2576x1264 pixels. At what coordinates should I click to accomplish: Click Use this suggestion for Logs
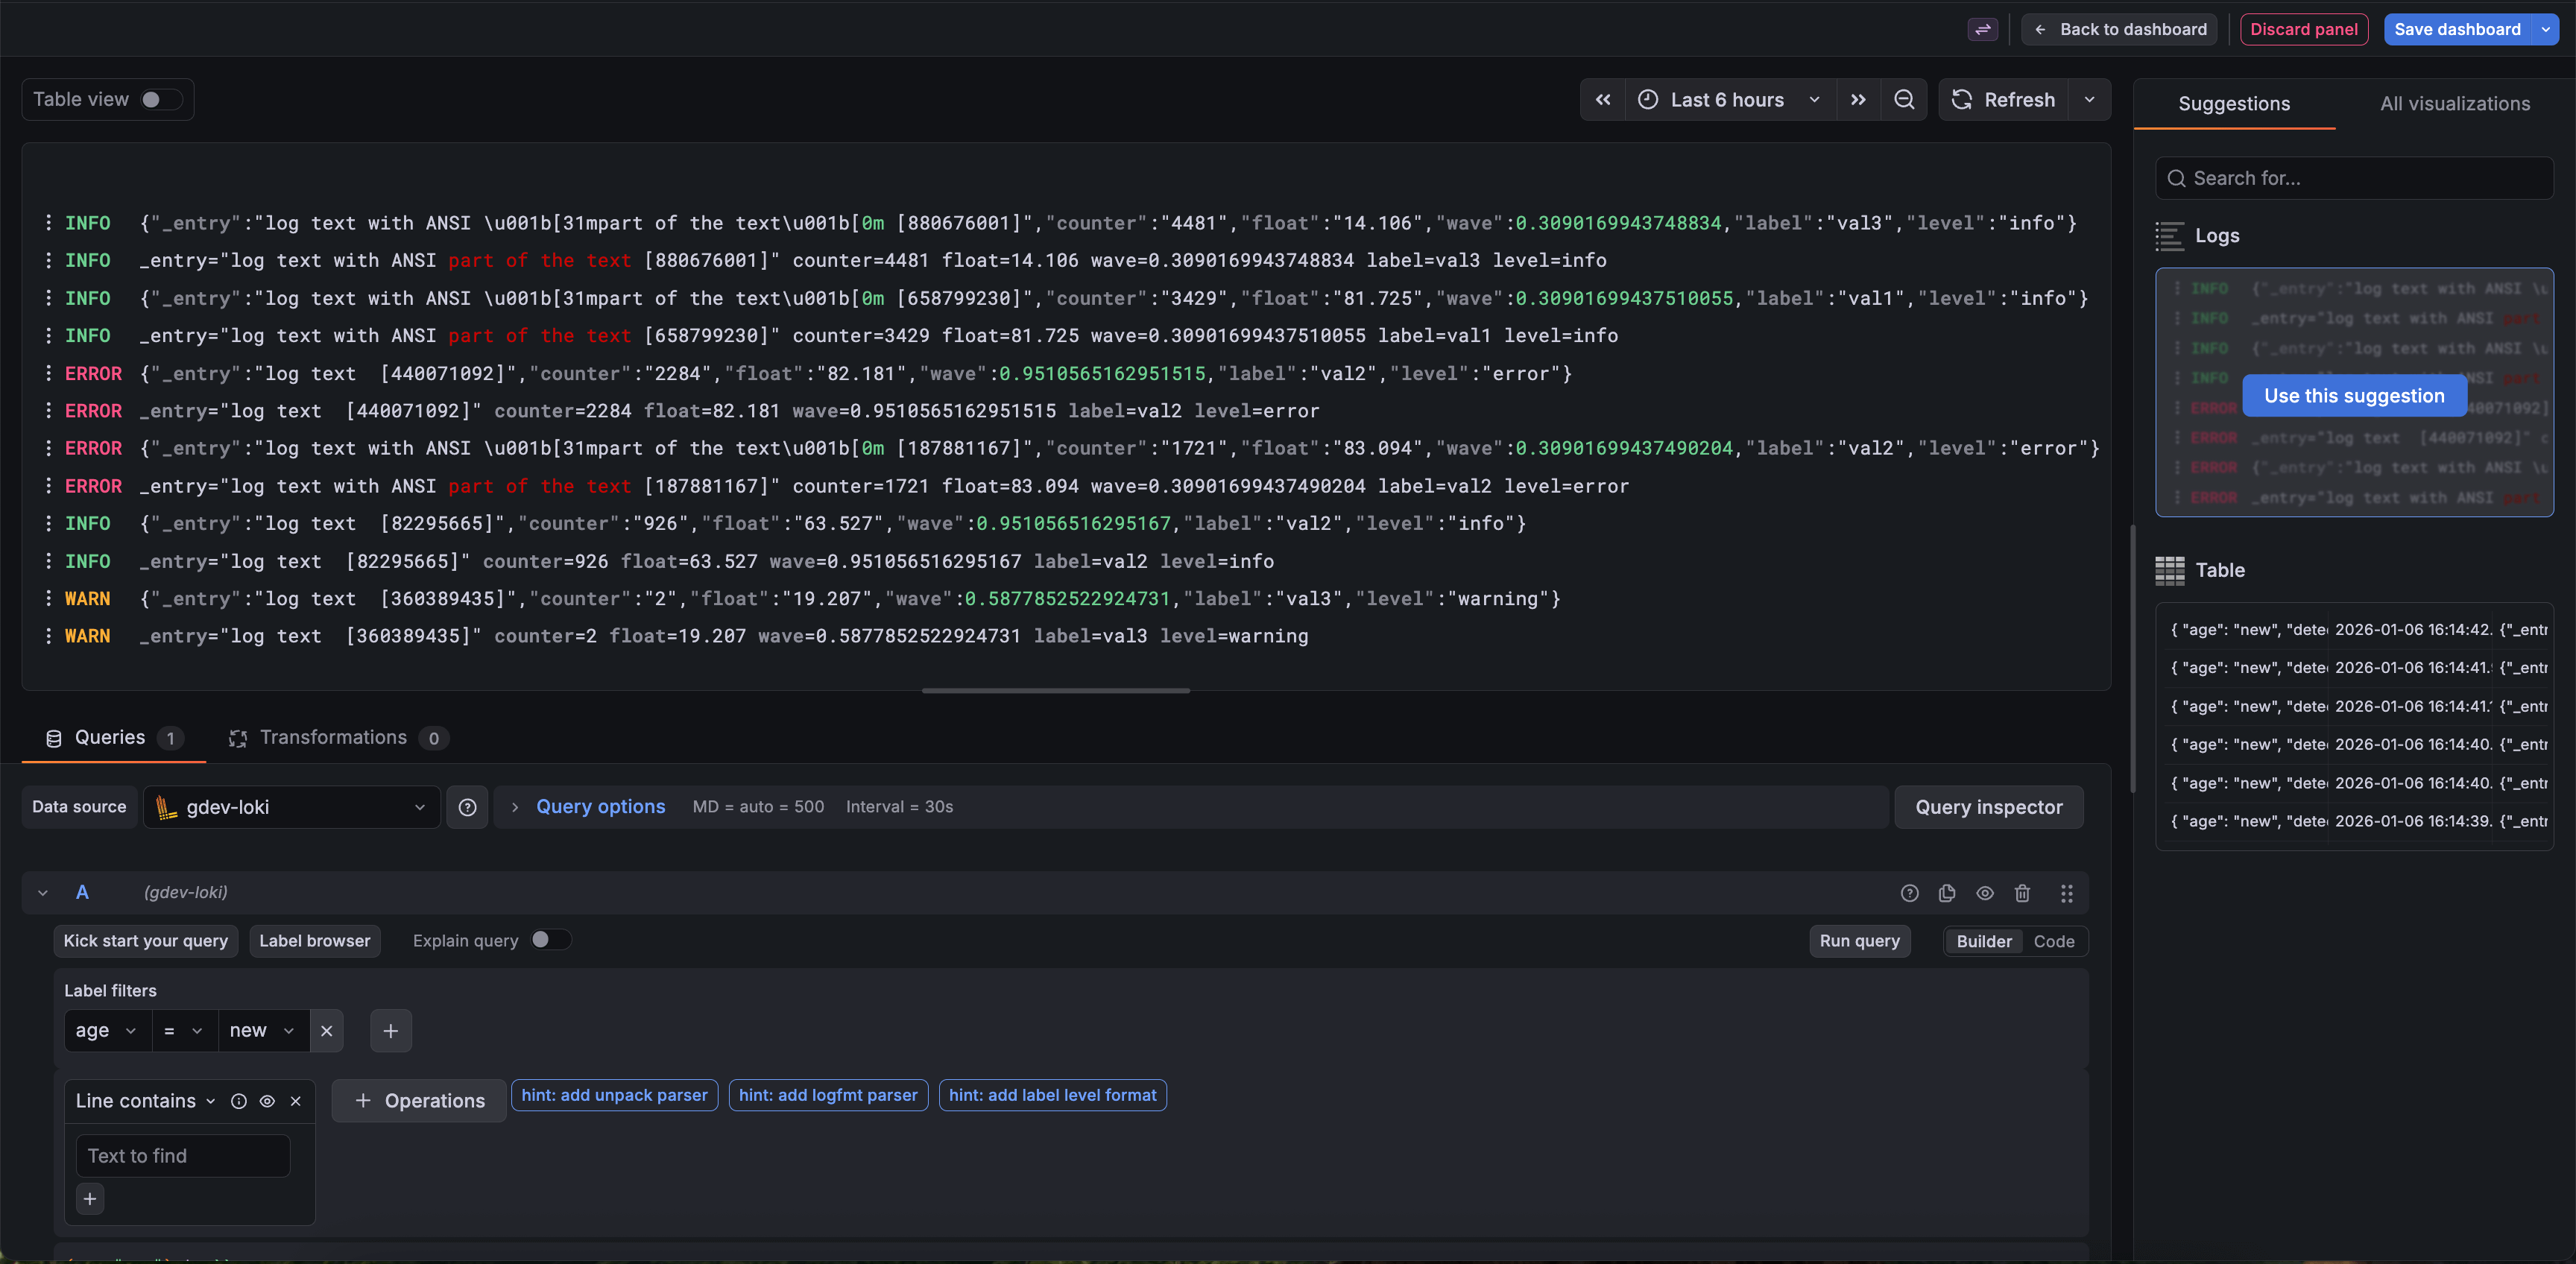[2354, 396]
